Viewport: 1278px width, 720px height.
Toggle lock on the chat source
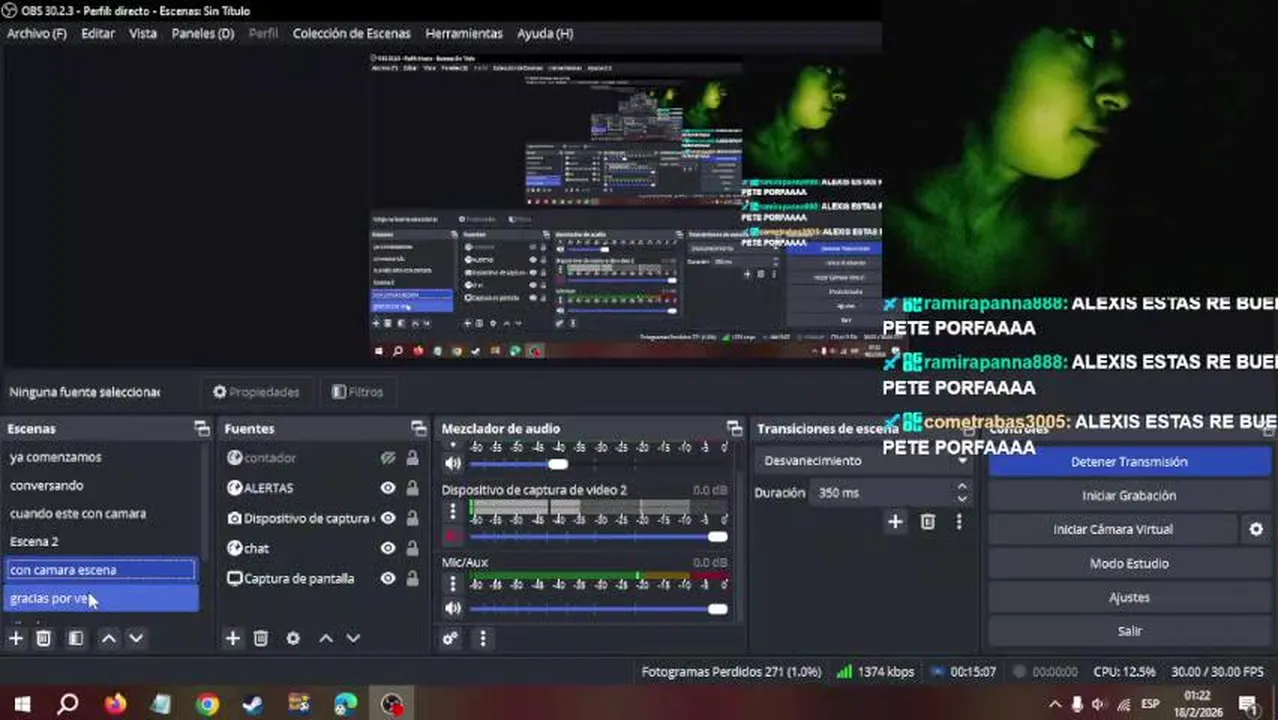412,548
